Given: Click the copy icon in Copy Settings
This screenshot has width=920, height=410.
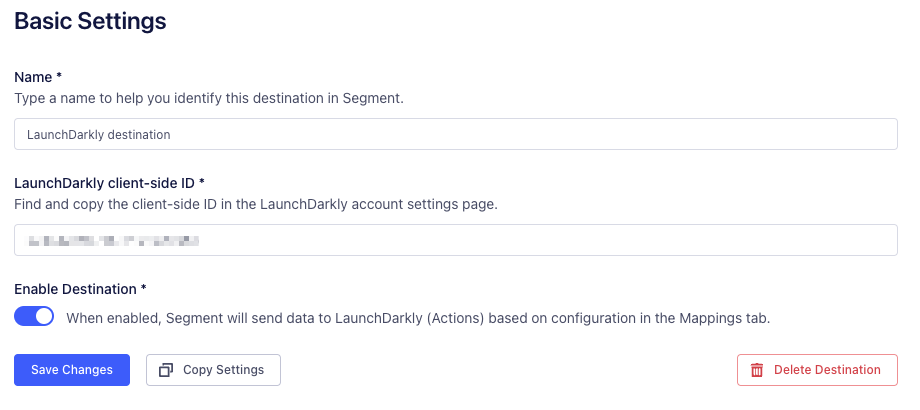Looking at the screenshot, I should click(x=166, y=370).
